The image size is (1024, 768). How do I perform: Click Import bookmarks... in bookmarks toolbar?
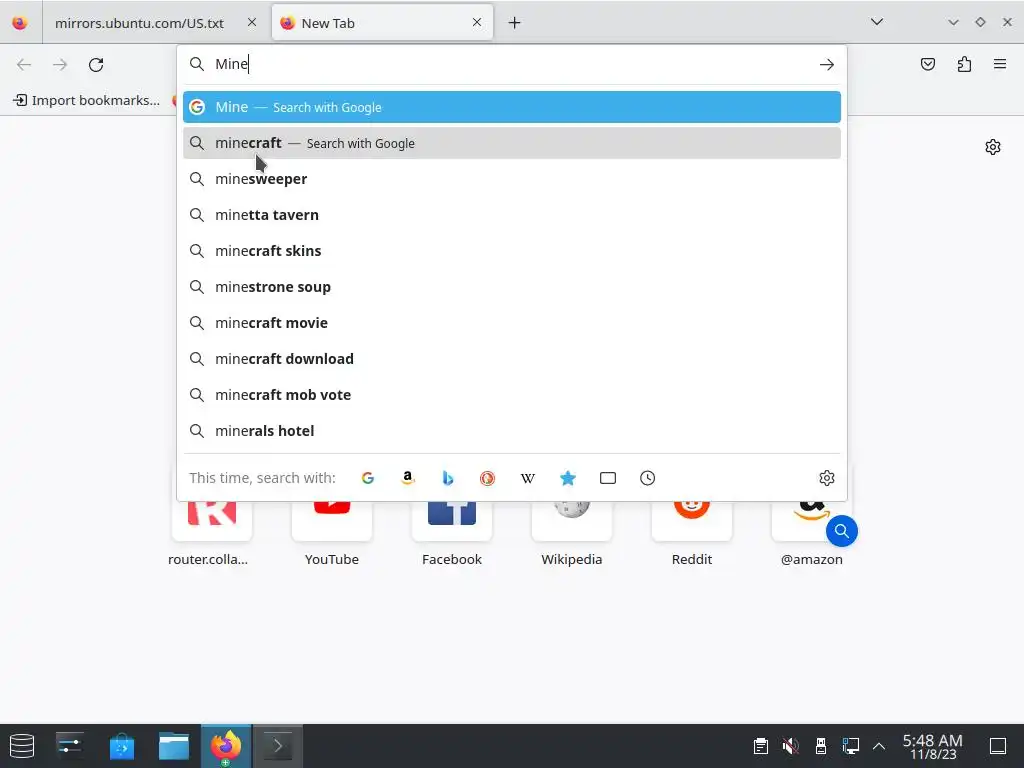[x=87, y=100]
